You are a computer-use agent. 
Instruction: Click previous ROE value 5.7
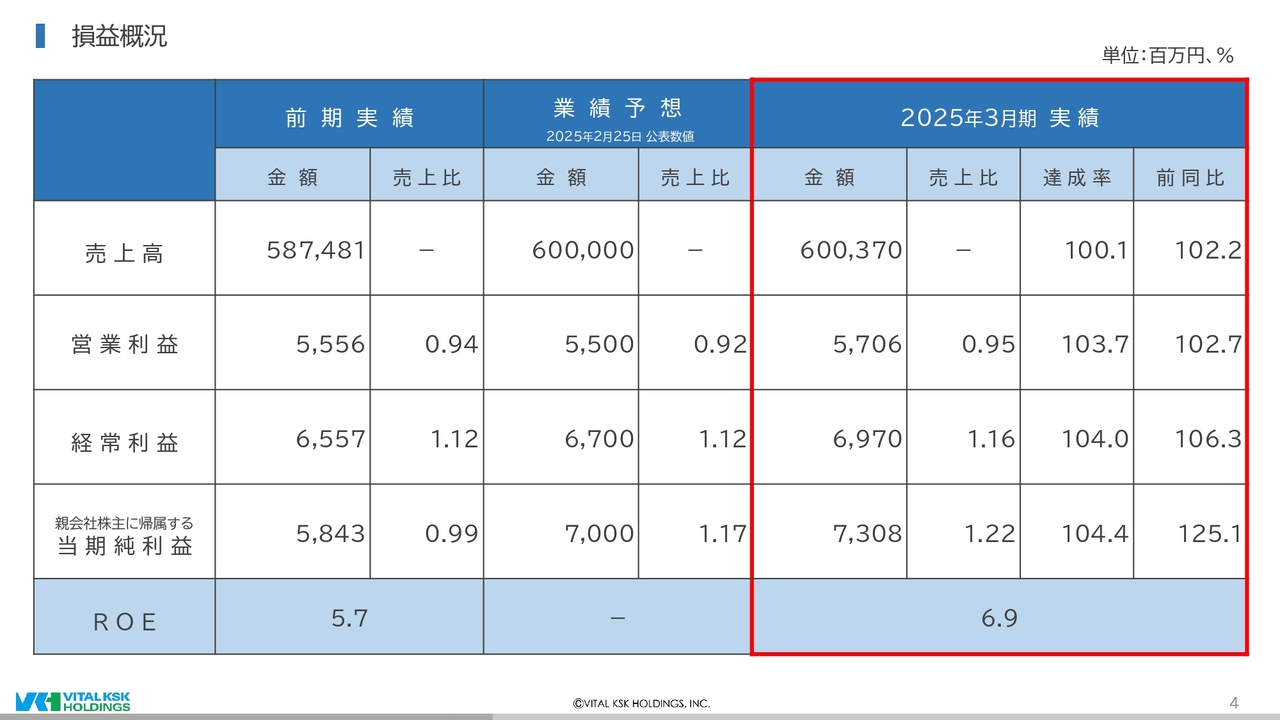point(350,619)
